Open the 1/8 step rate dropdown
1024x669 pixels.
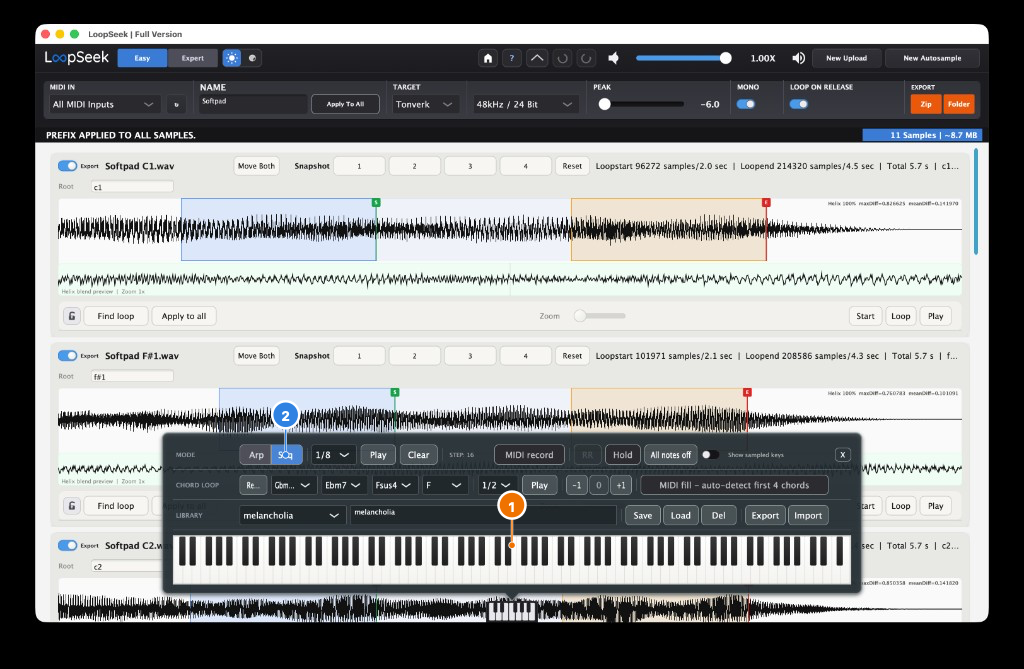tap(333, 455)
